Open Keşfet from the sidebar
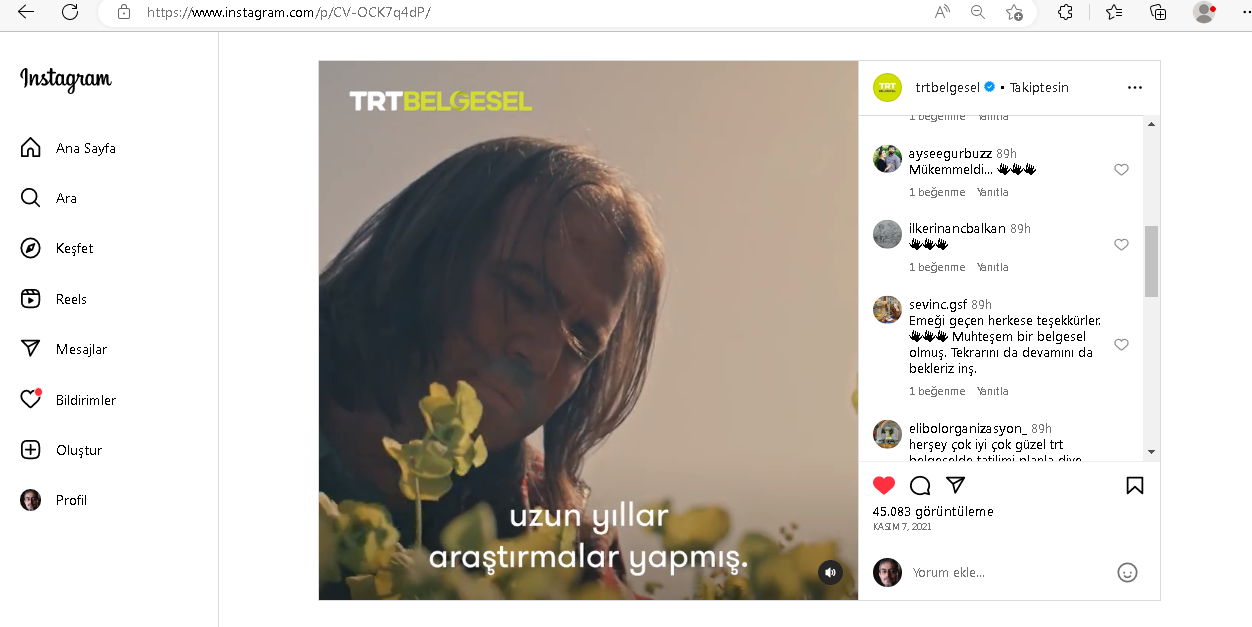Image resolution: width=1252 pixels, height=627 pixels. pos(57,248)
